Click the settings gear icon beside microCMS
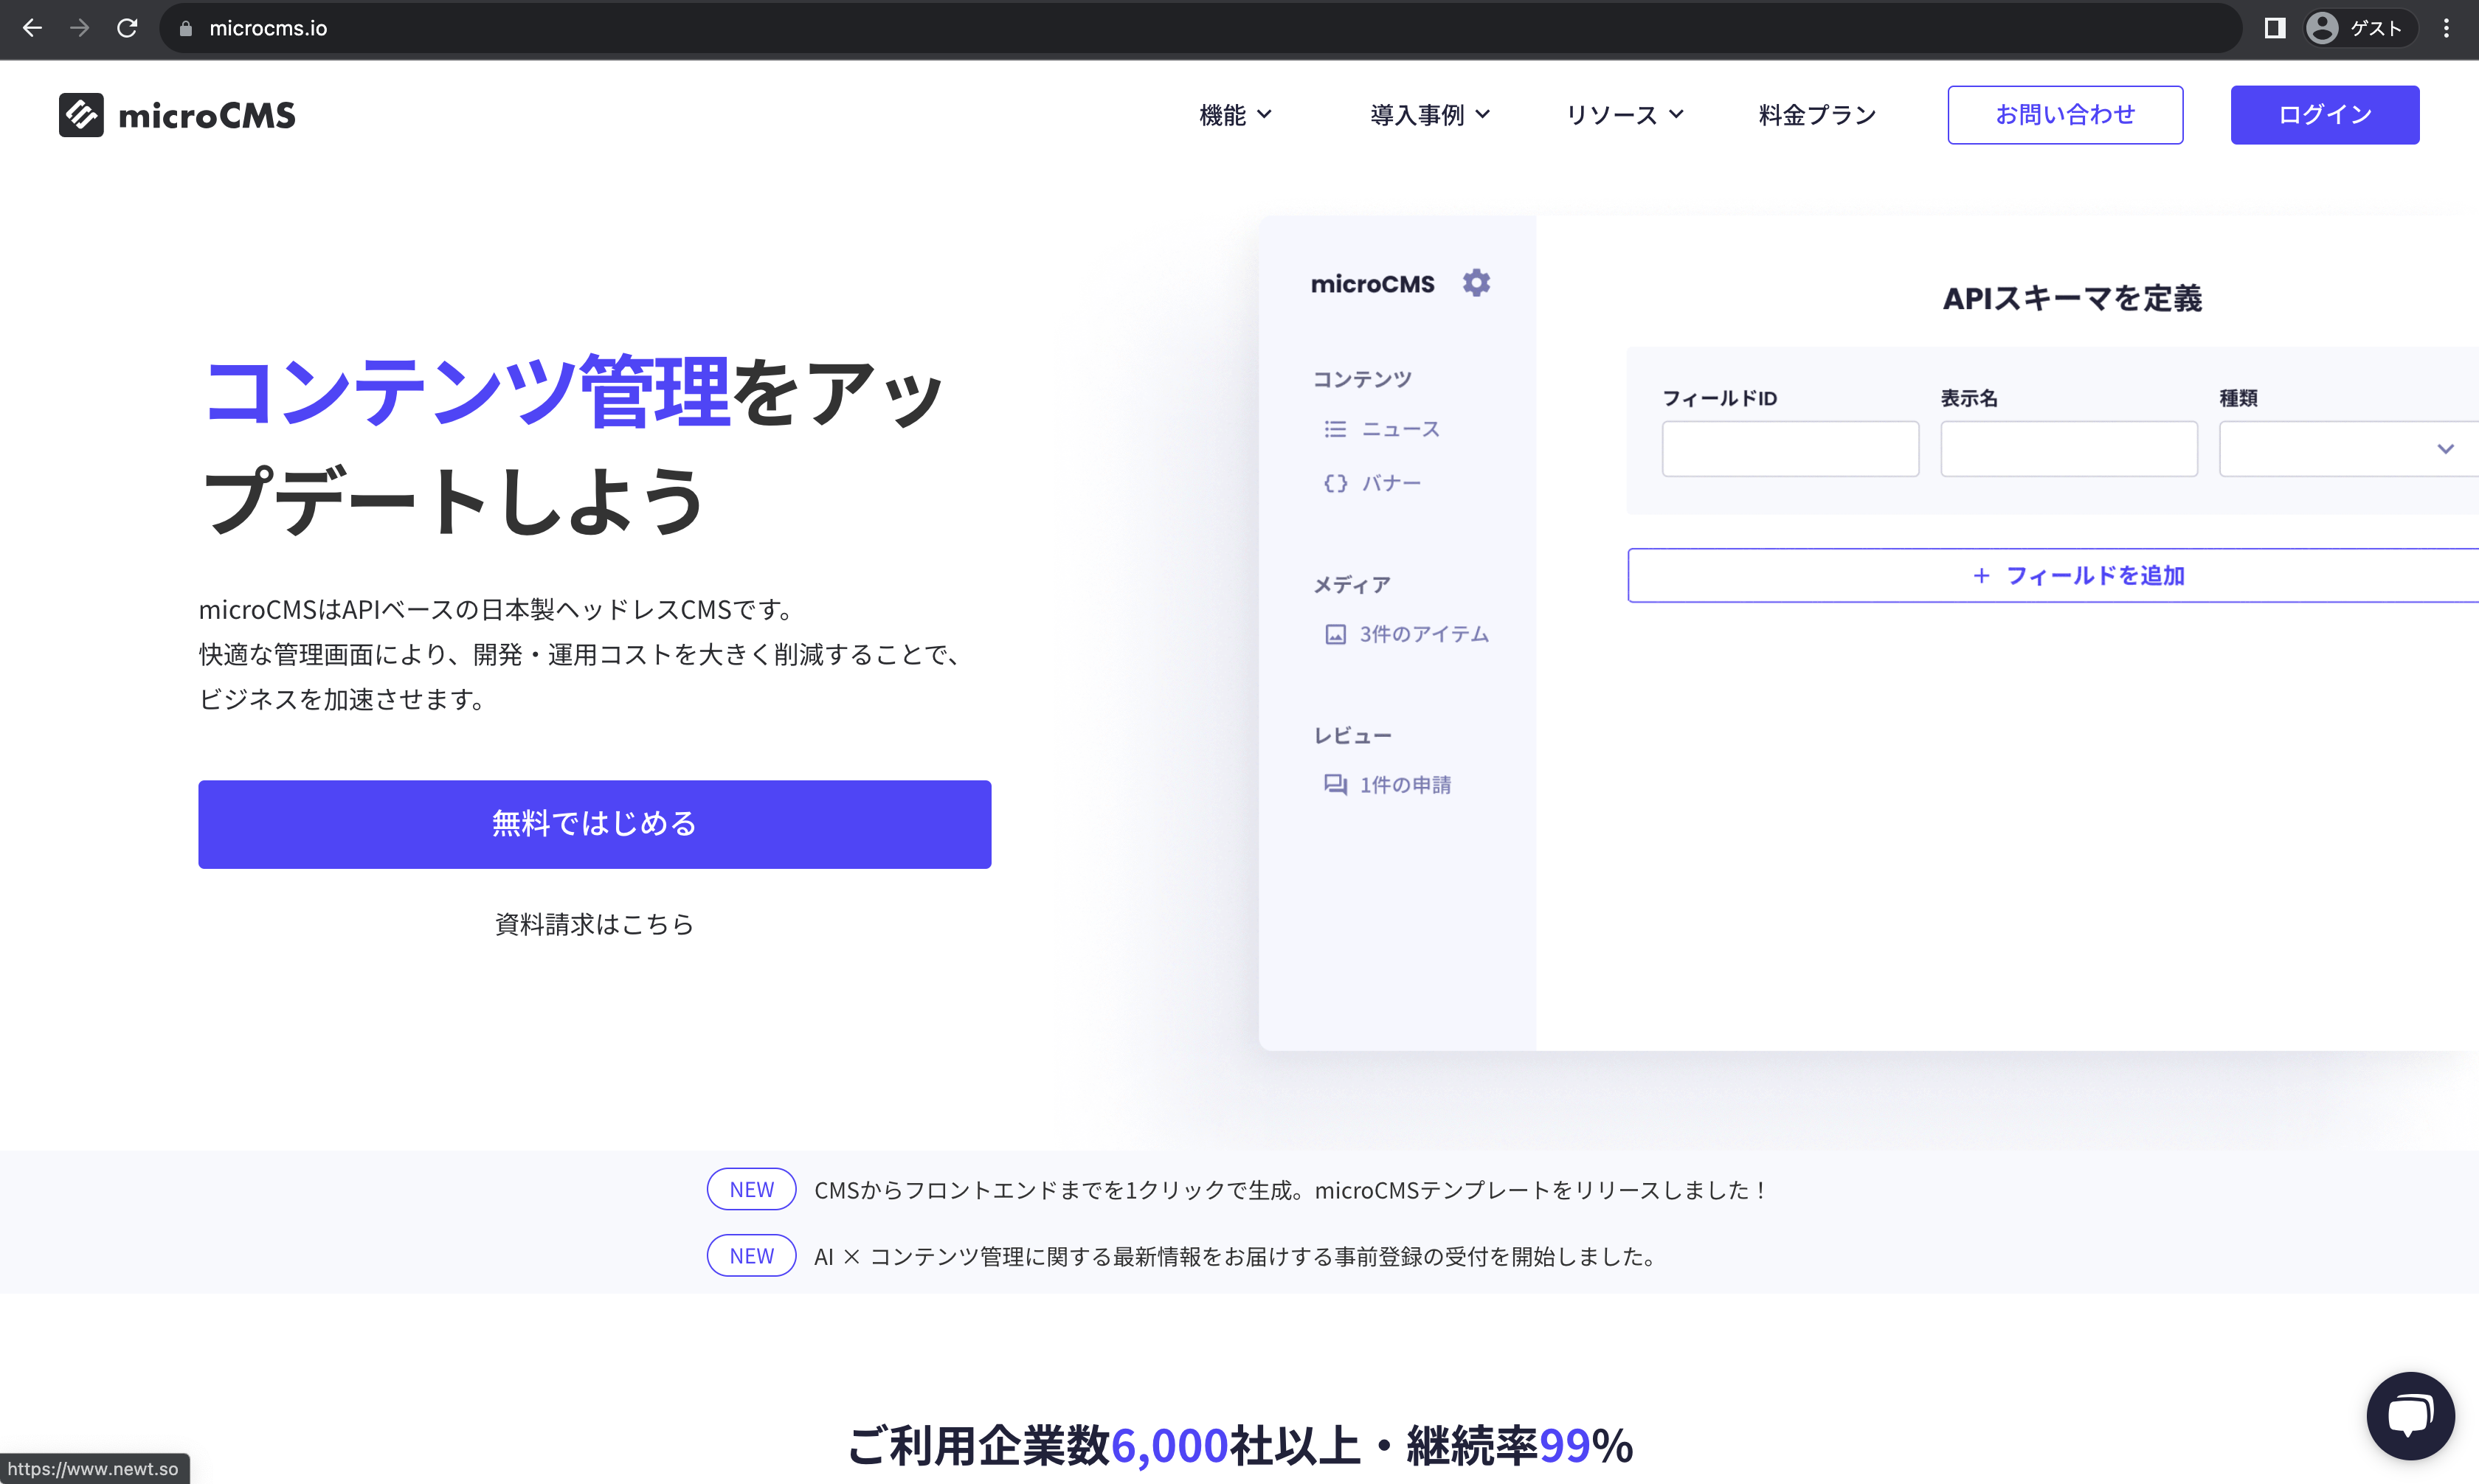 tap(1476, 283)
